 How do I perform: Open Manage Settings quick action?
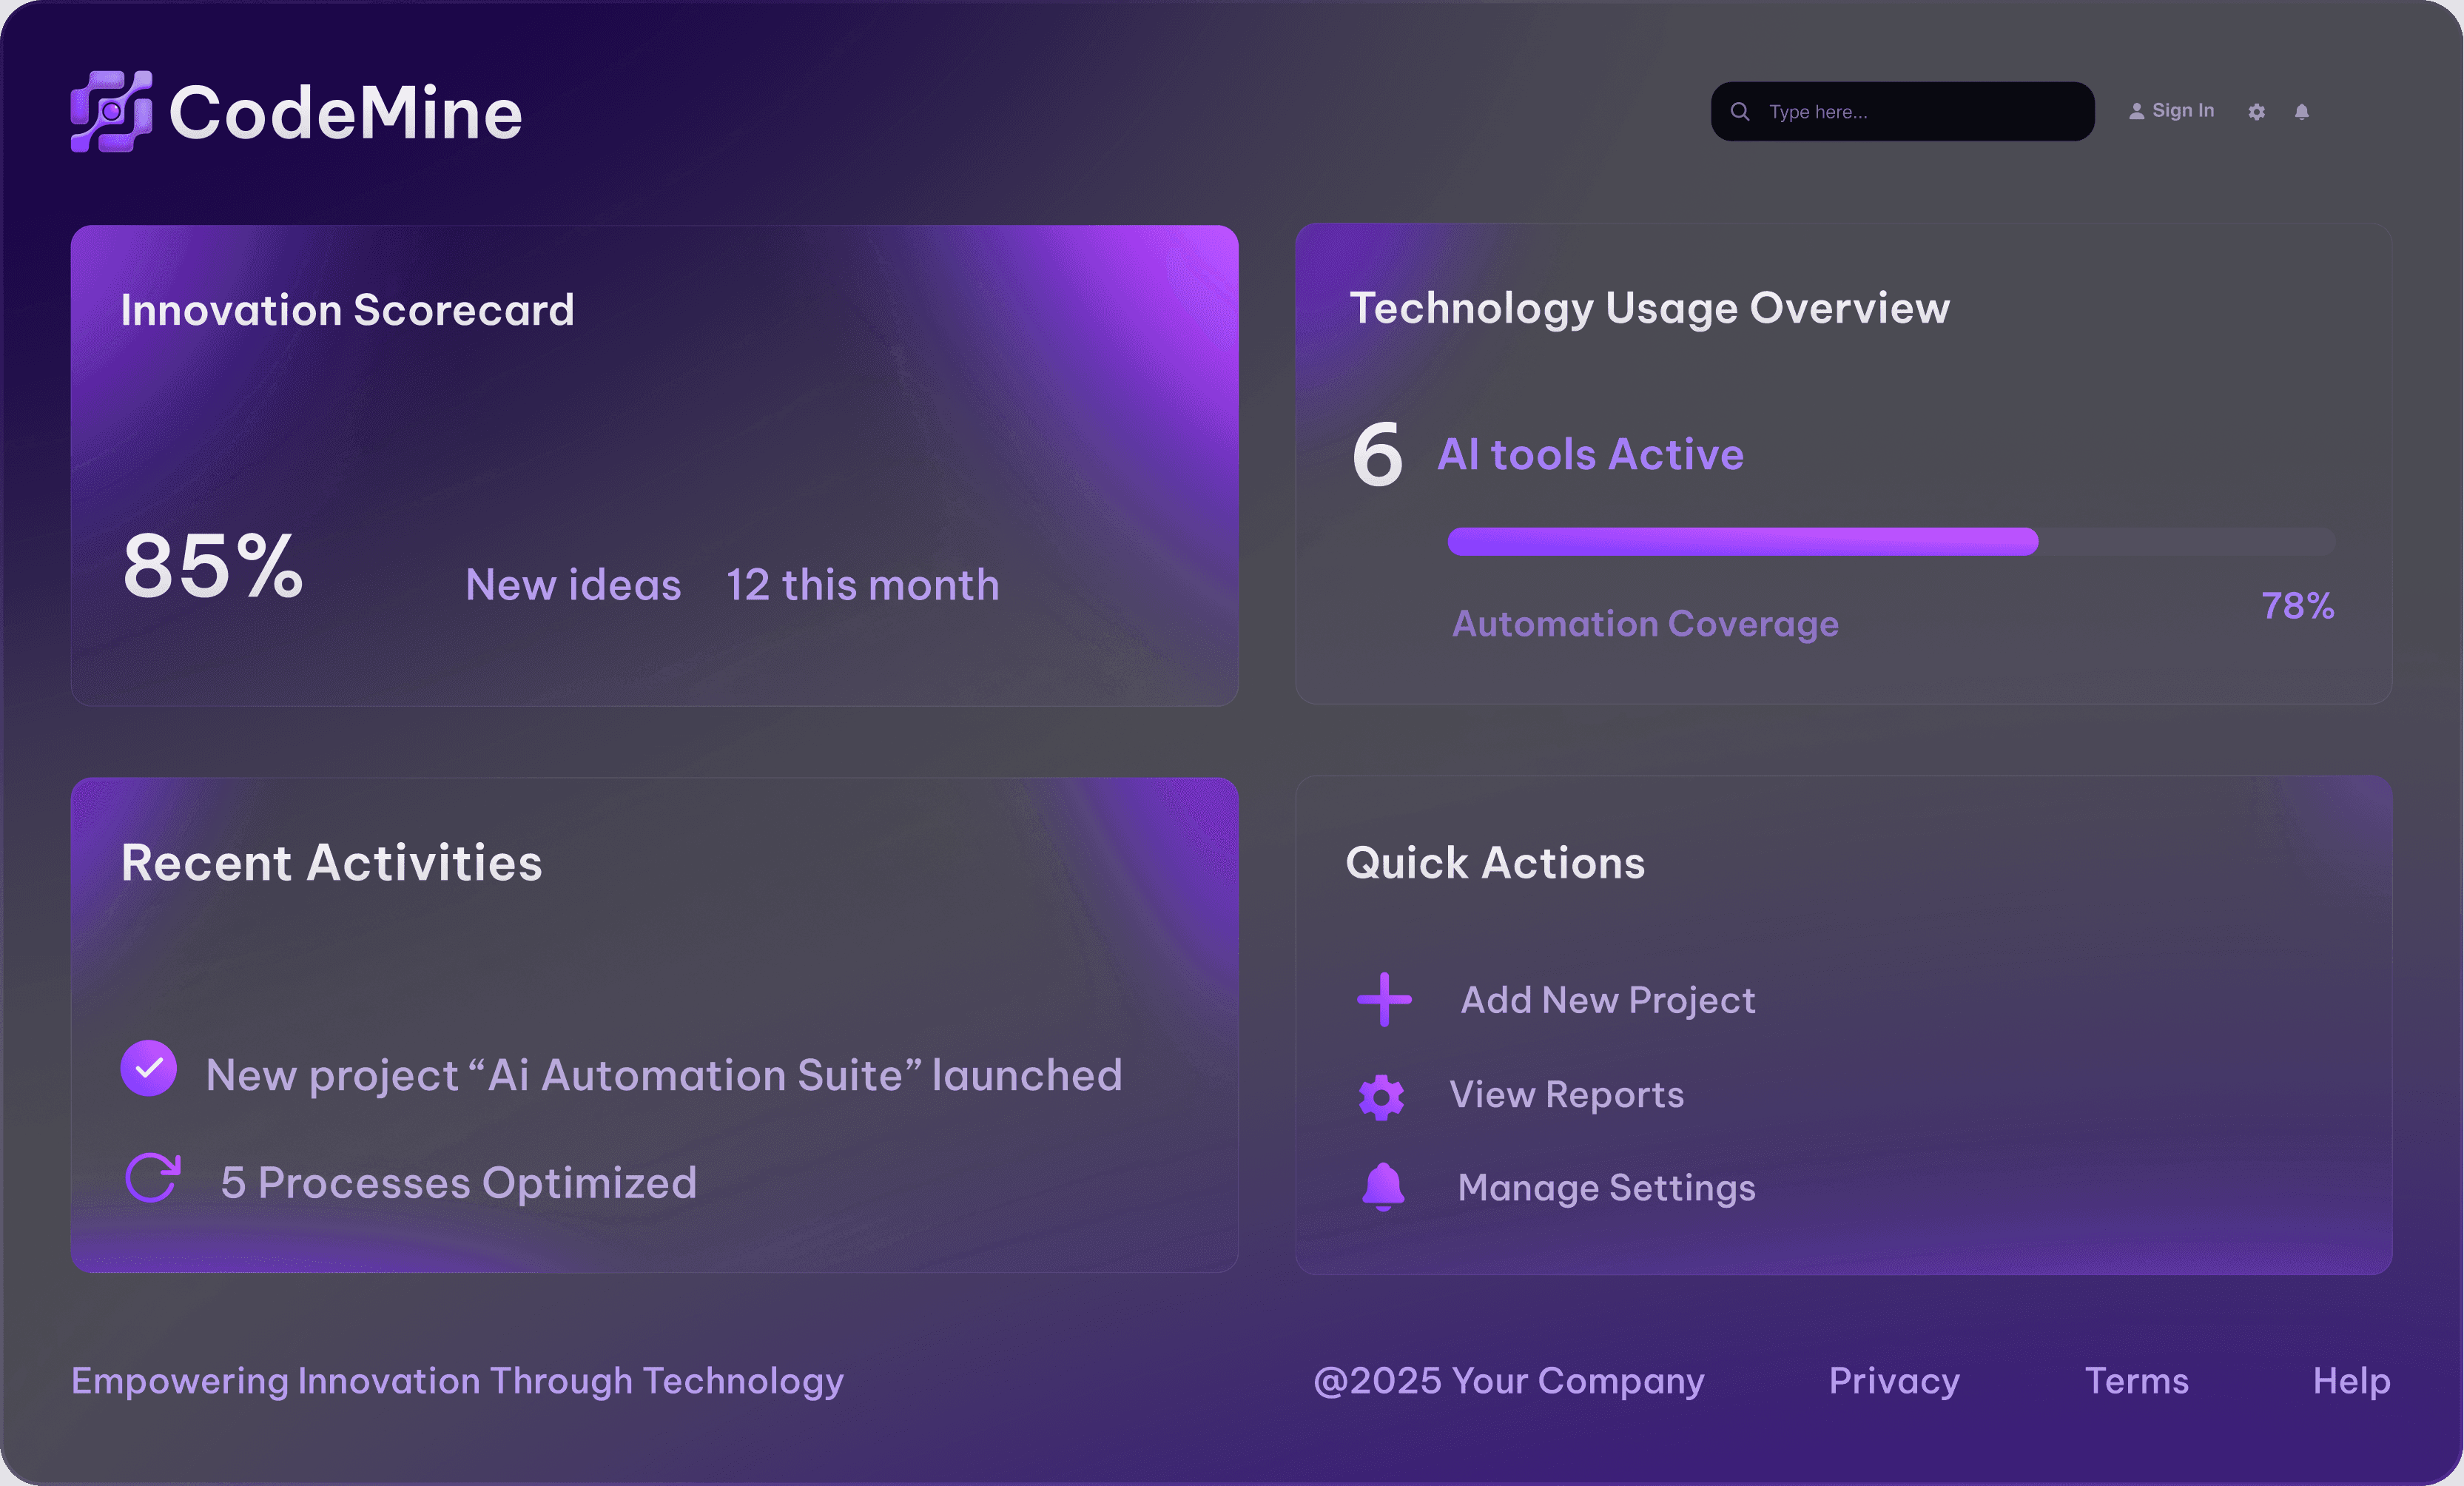(x=1606, y=1188)
